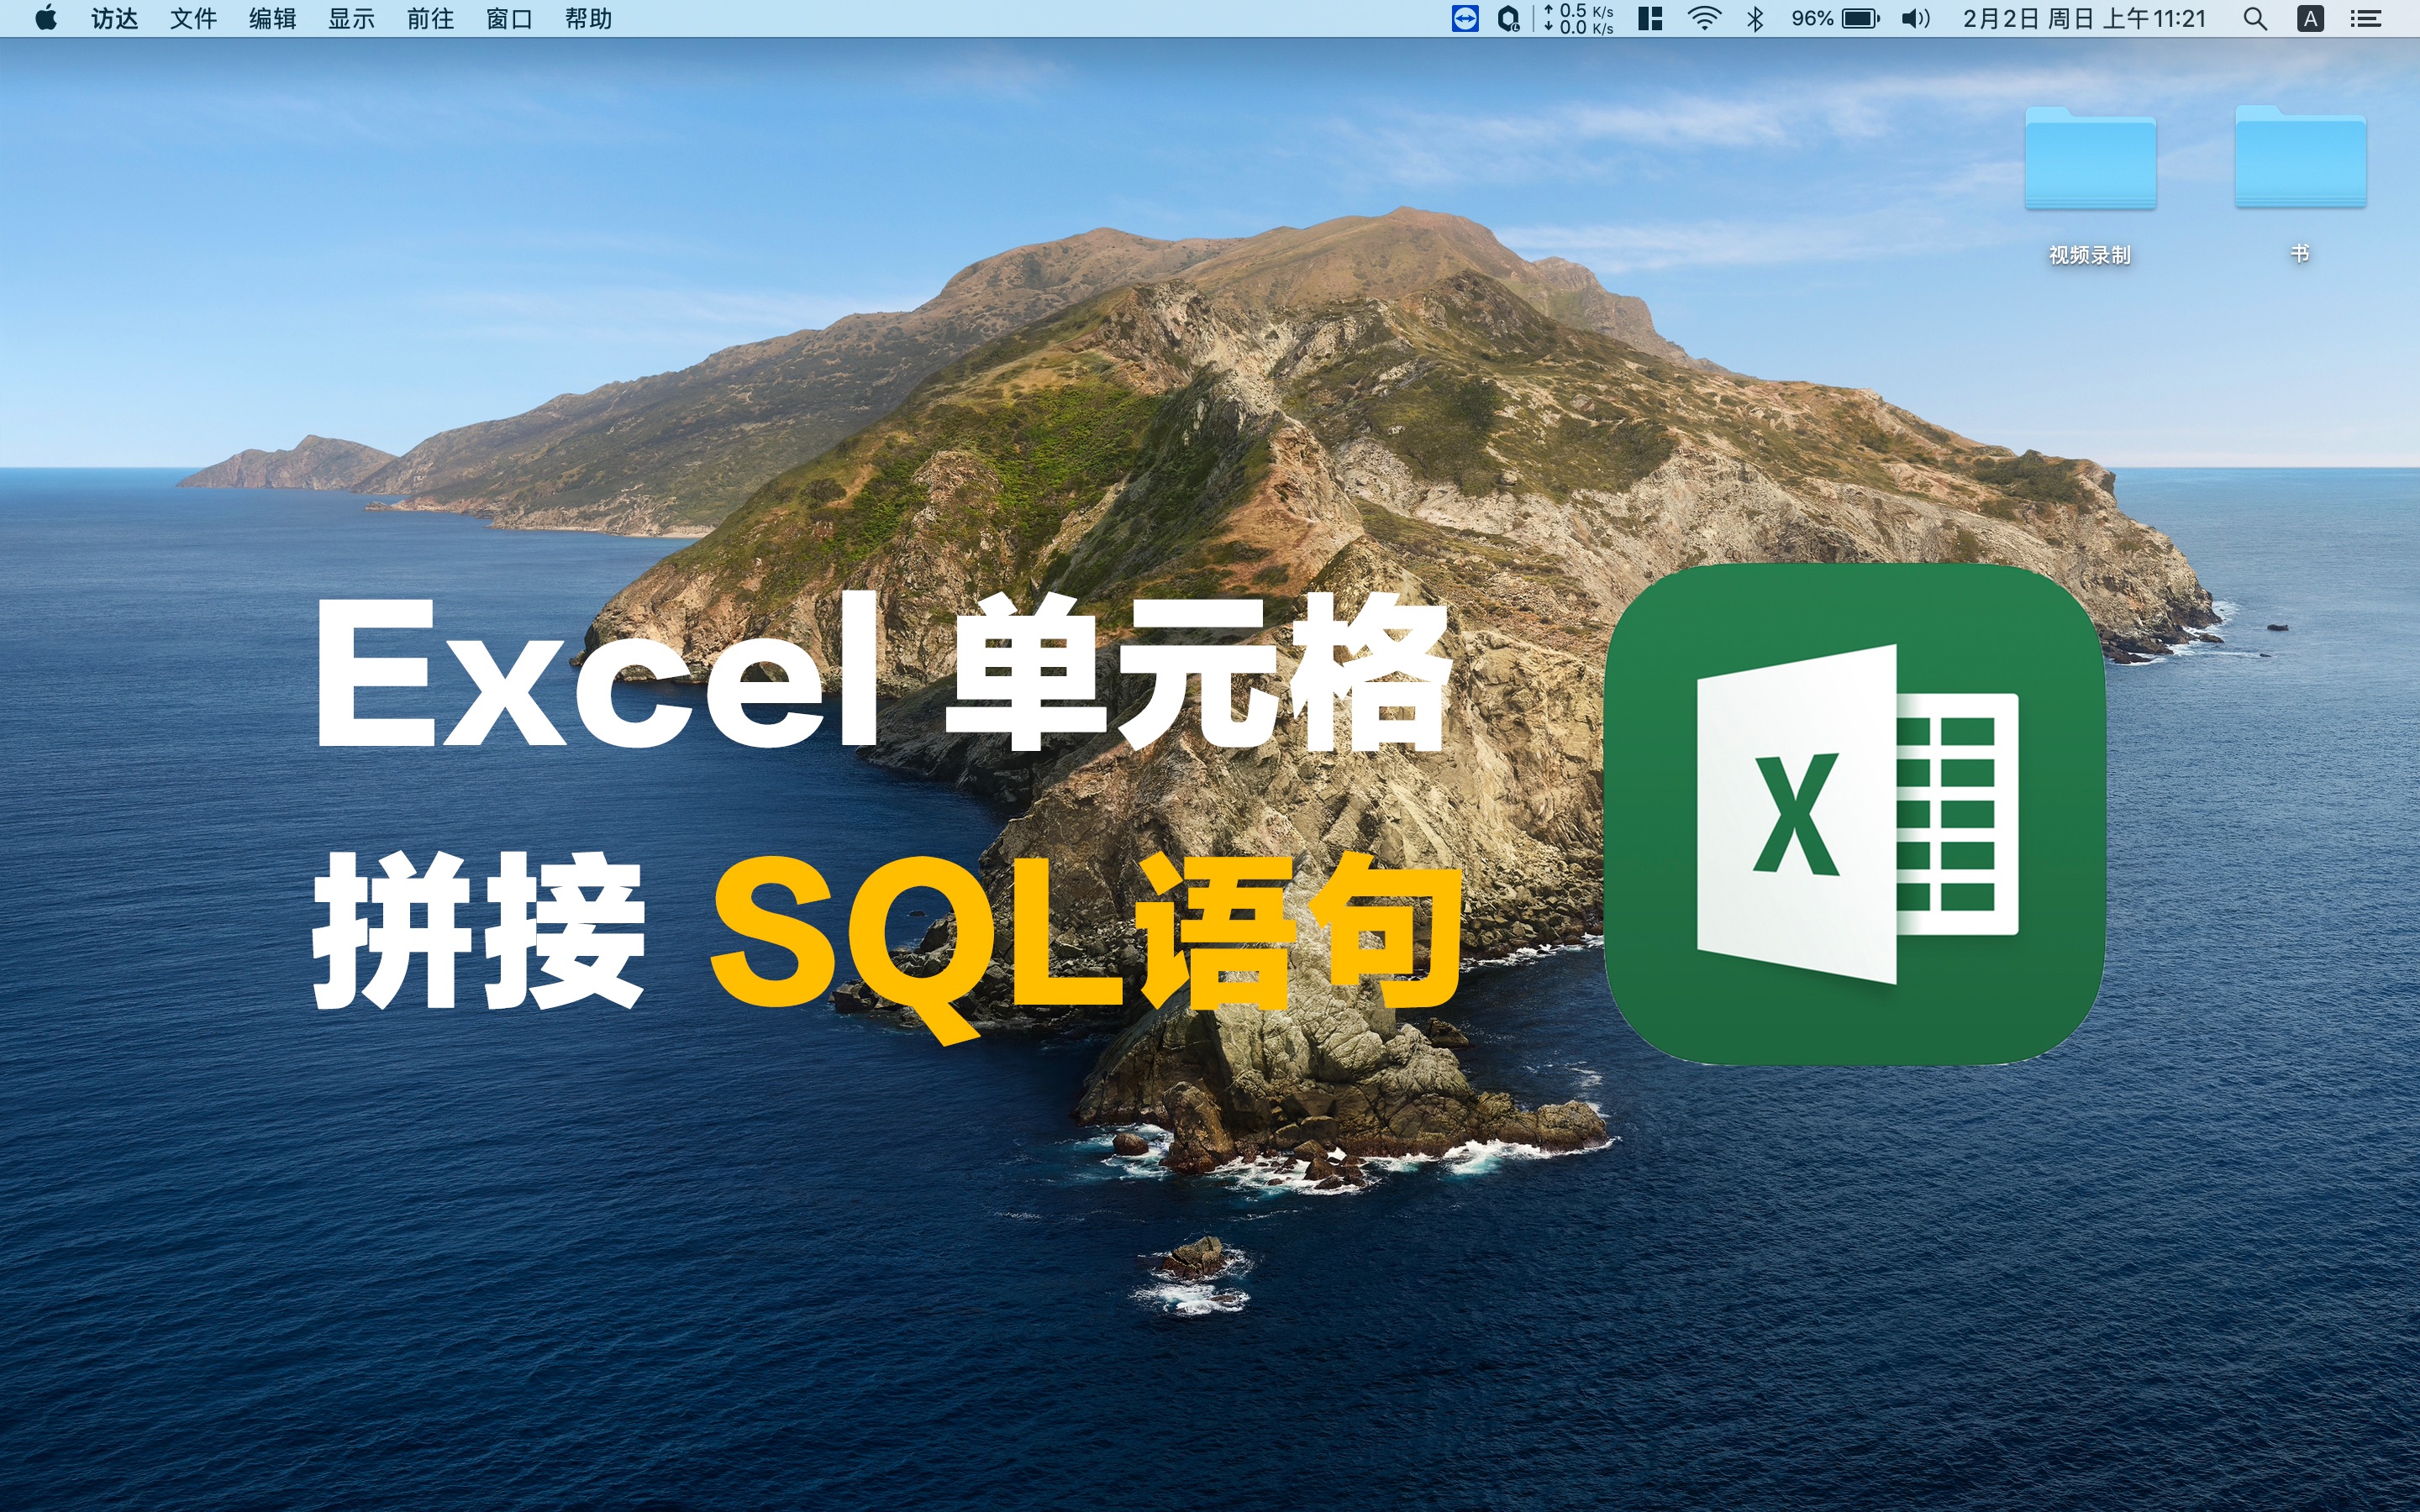
Task: Click the 96% battery indicator
Action: click(x=1835, y=18)
